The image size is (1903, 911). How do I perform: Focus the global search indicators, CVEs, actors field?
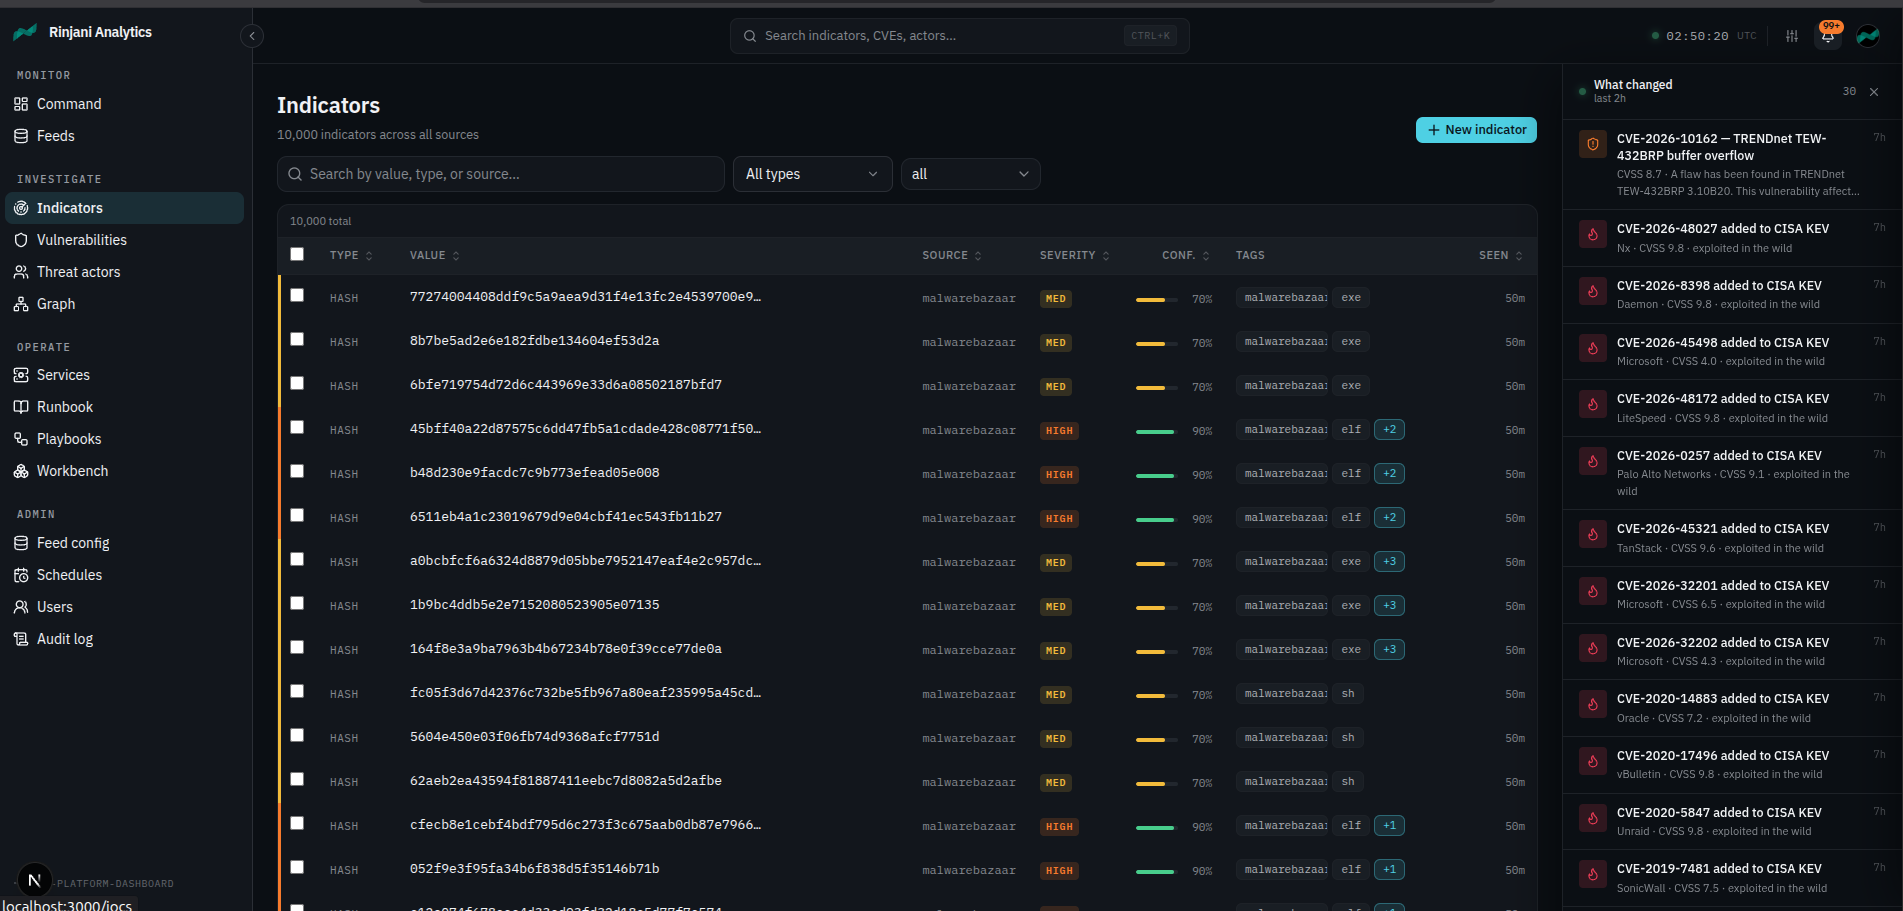point(959,36)
